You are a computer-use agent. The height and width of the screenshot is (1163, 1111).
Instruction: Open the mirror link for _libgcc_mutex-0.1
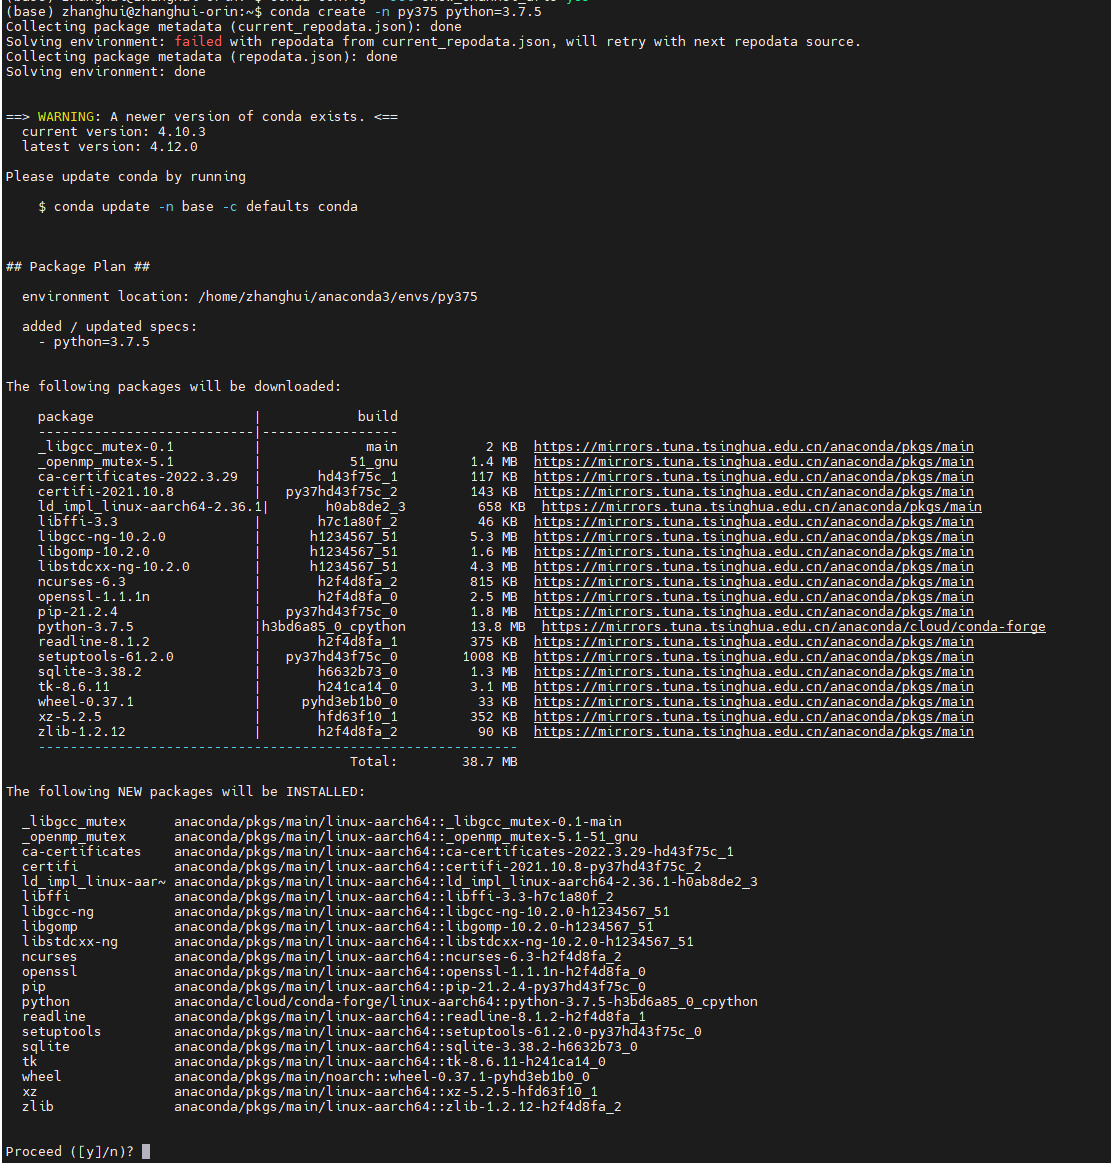coord(753,447)
